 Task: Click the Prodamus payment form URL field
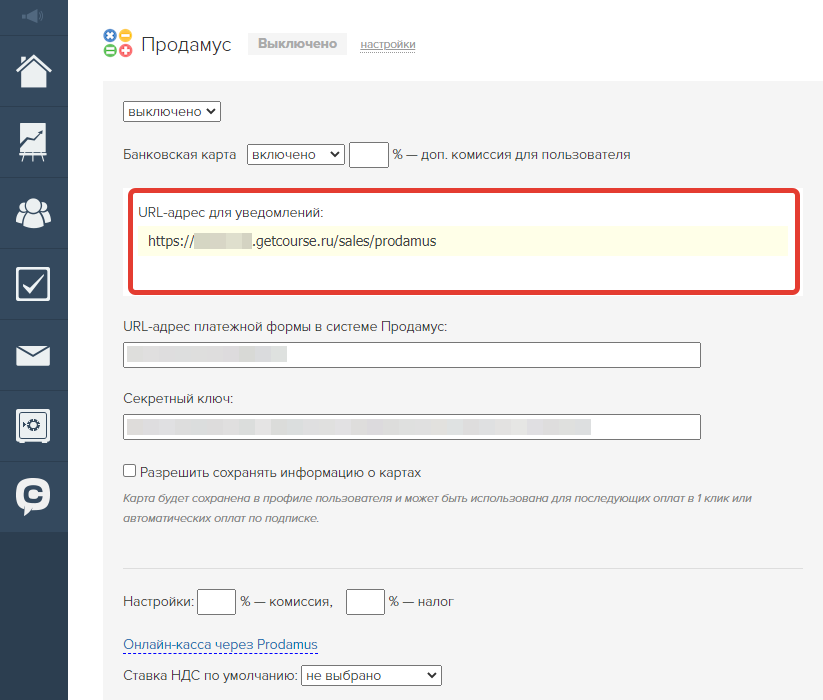tap(412, 355)
